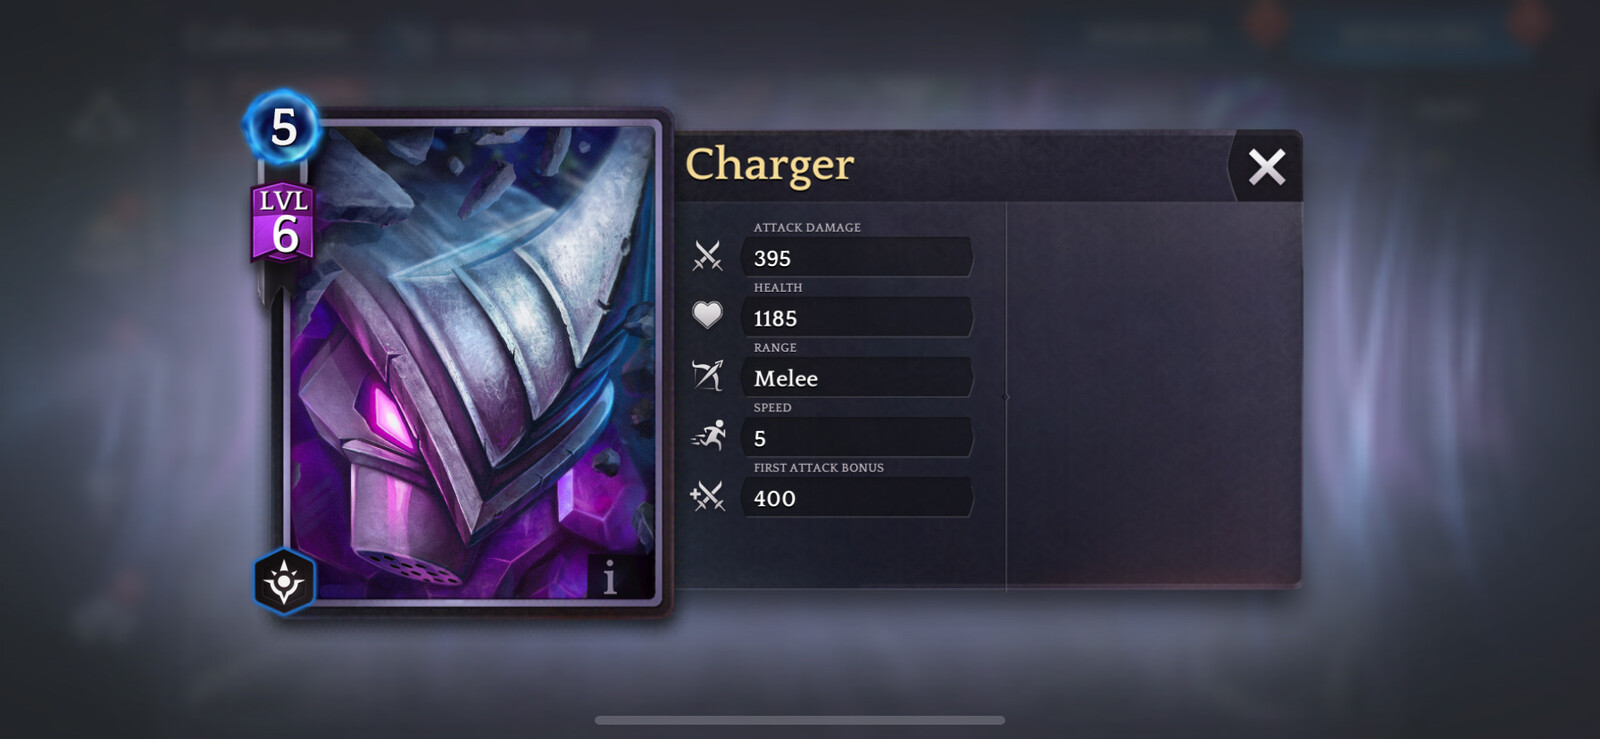Tap the crossed swords attack damage icon
1600x739 pixels.
(707, 256)
